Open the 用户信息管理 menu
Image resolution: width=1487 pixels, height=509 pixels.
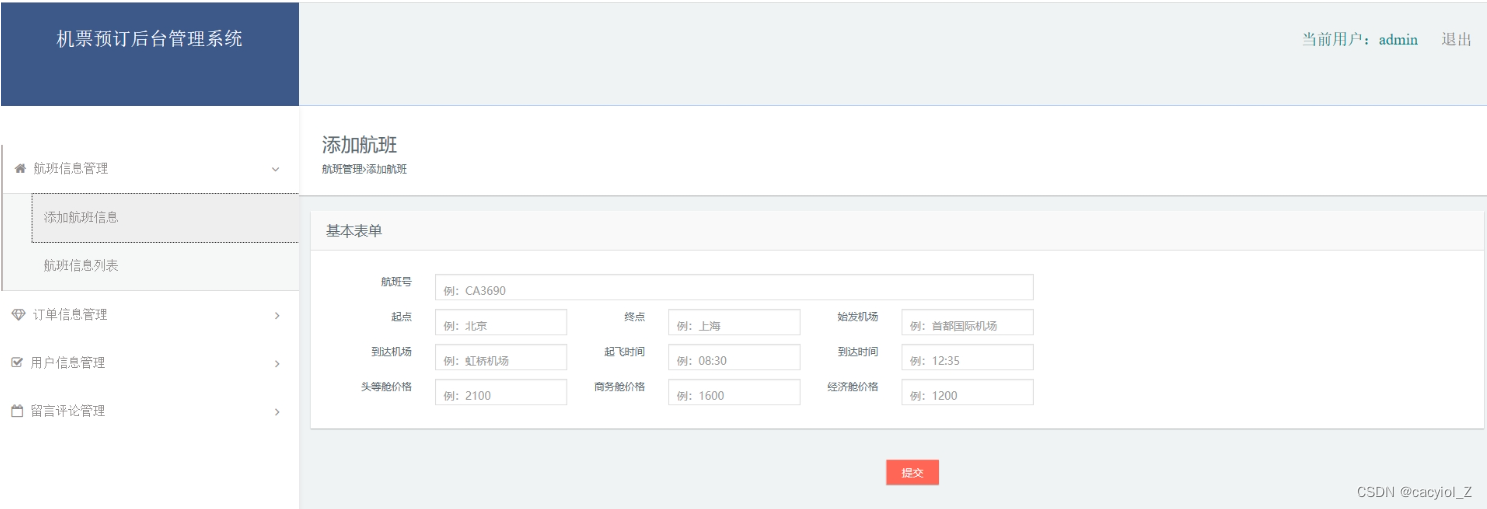tap(150, 363)
